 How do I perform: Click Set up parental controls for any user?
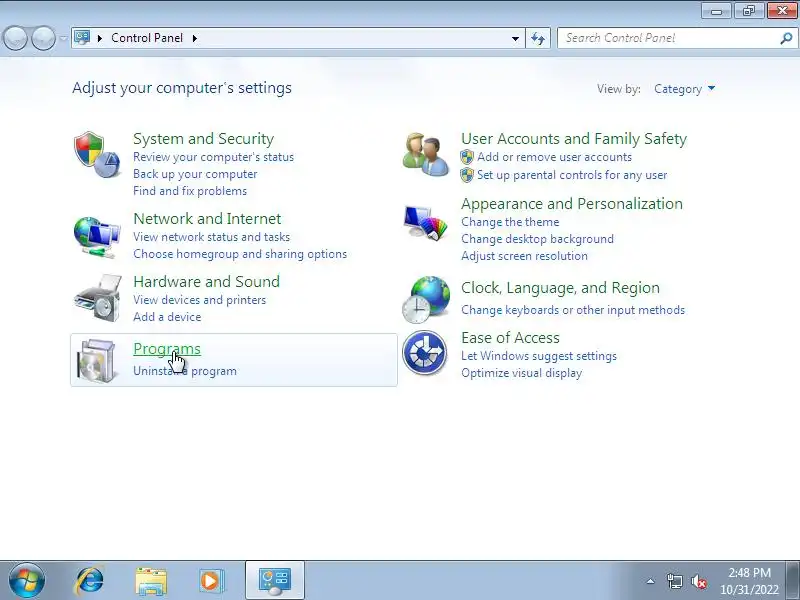click(x=572, y=175)
